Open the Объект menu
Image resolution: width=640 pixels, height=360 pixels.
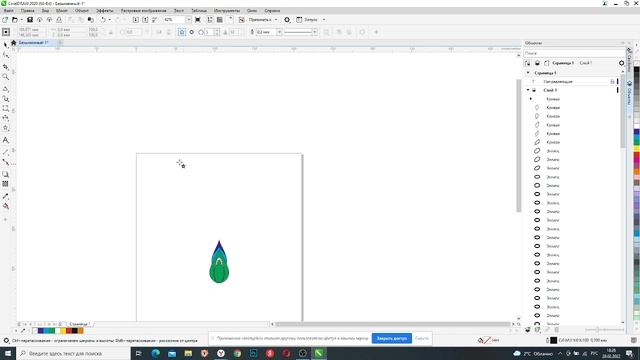point(82,11)
